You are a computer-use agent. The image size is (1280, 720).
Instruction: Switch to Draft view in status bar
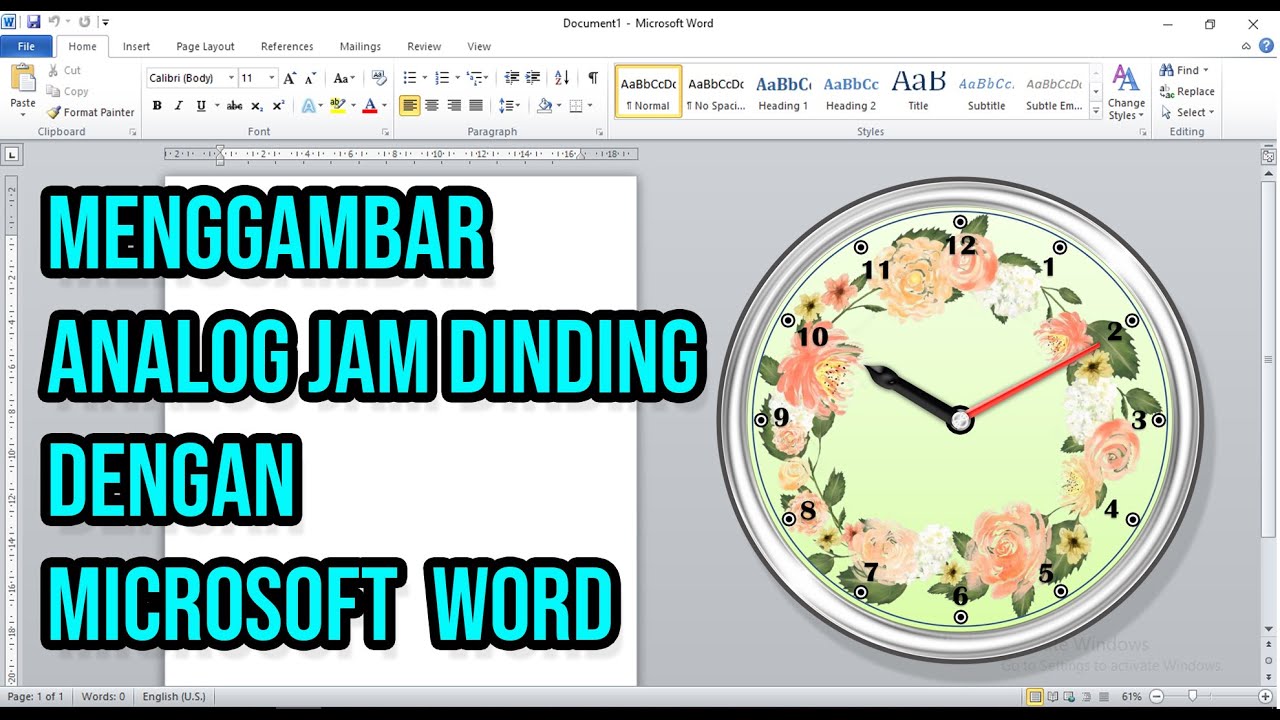pos(1102,696)
